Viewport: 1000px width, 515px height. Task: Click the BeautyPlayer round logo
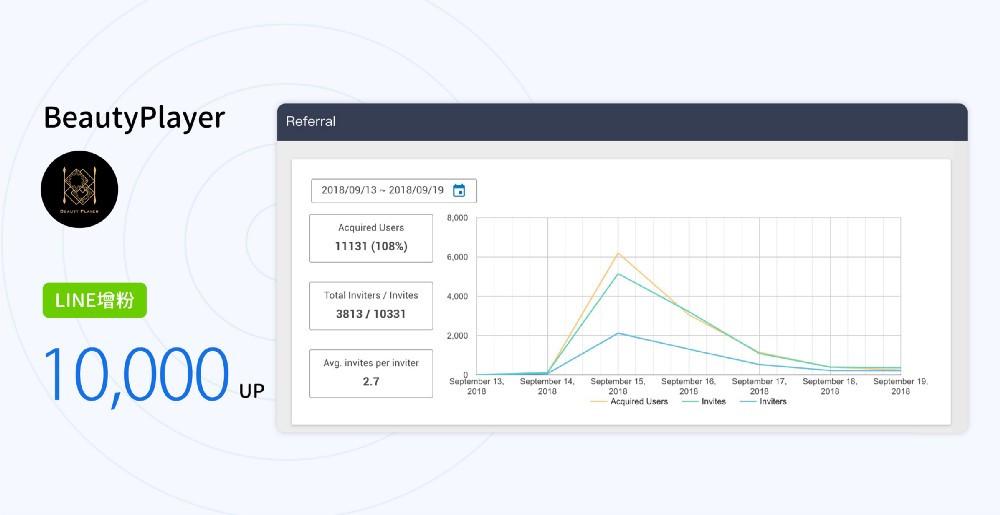coord(80,189)
